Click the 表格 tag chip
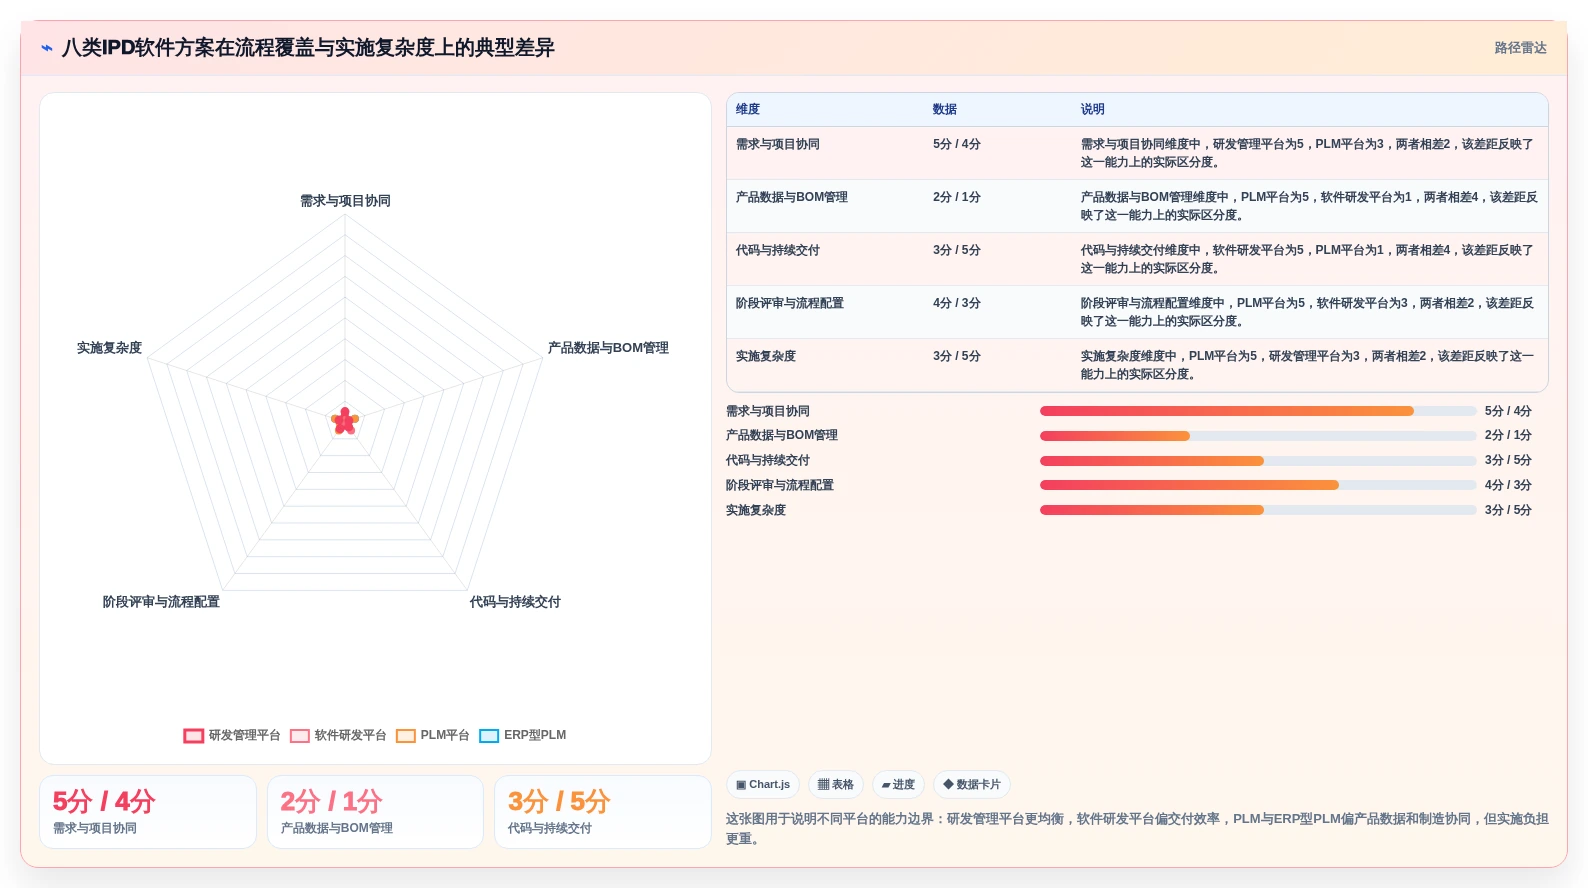This screenshot has width=1588, height=888. click(836, 785)
